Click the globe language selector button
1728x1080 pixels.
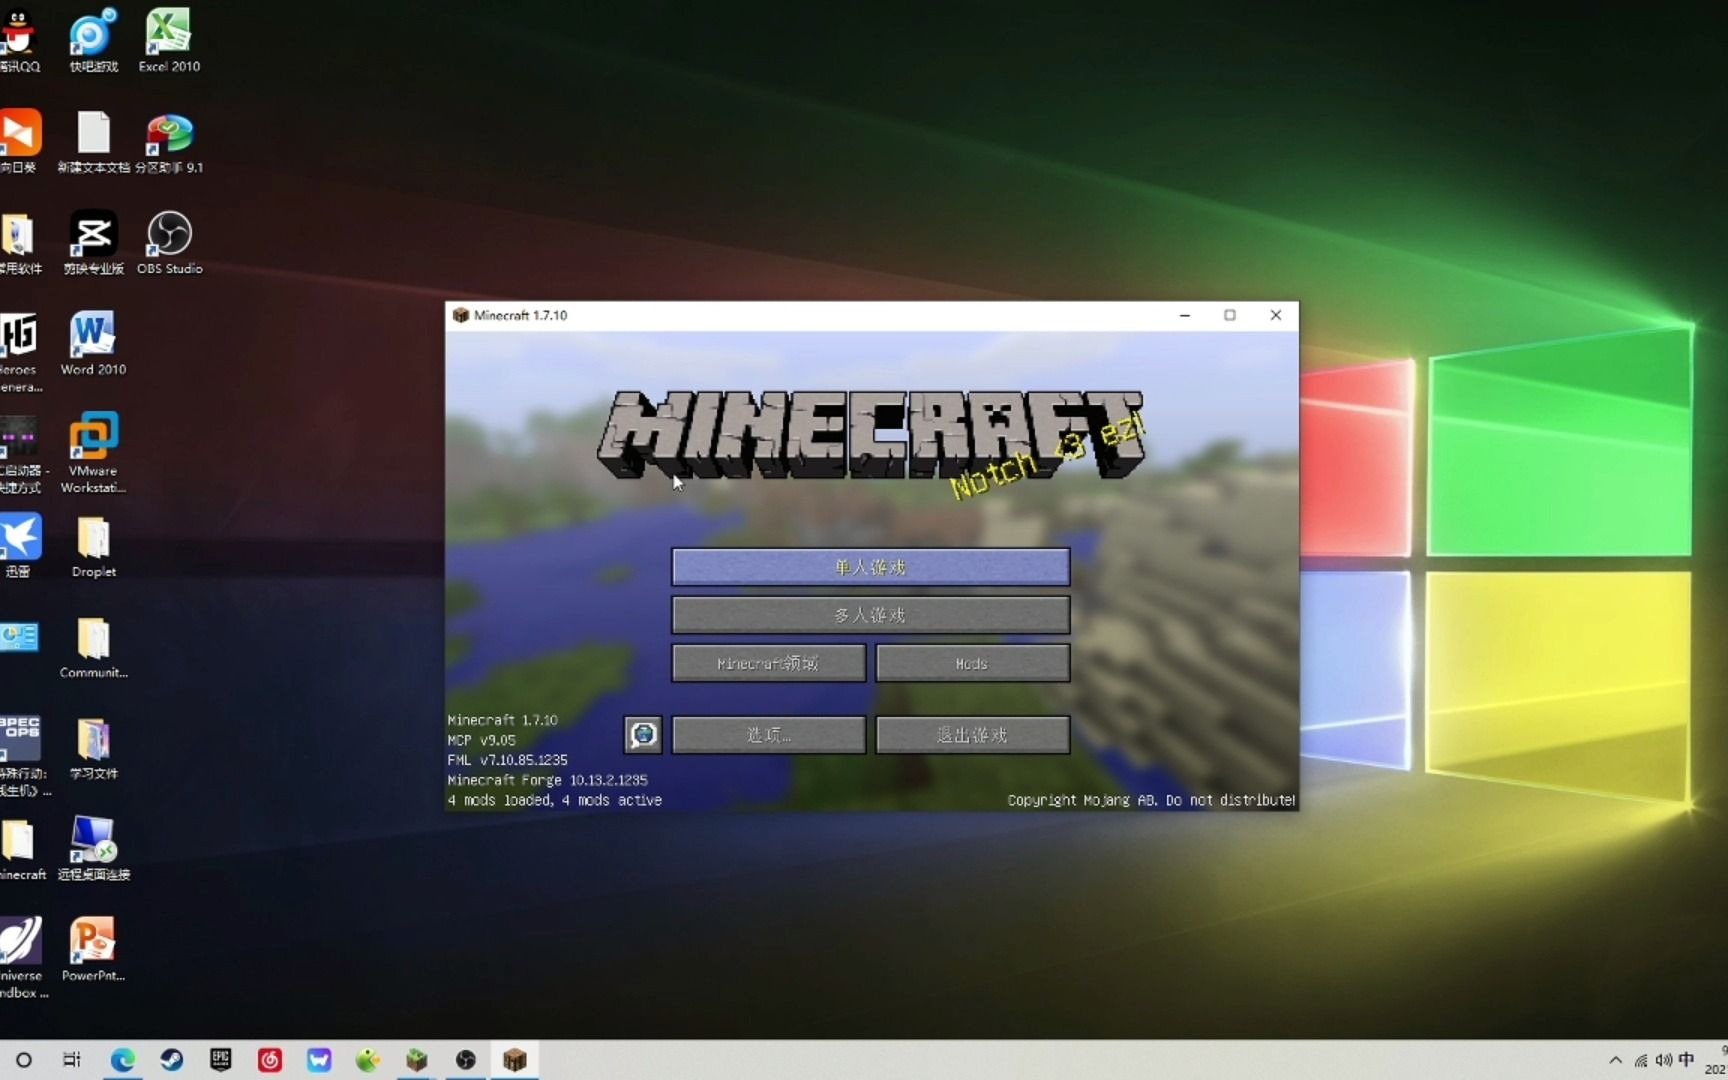(643, 735)
